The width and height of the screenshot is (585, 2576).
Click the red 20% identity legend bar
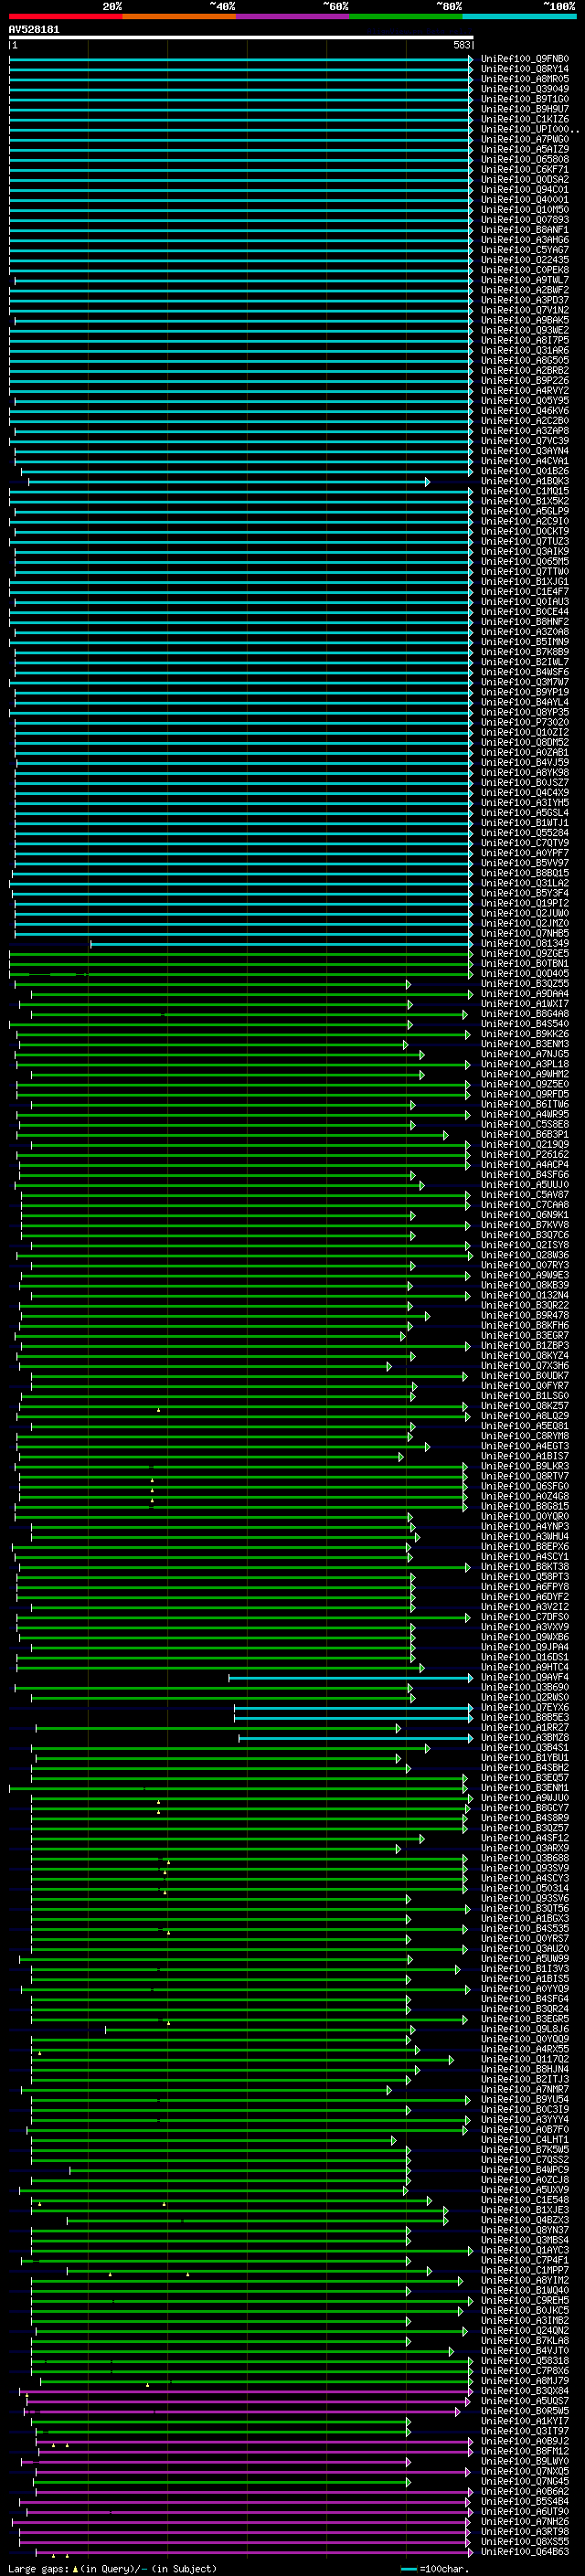[x=66, y=16]
